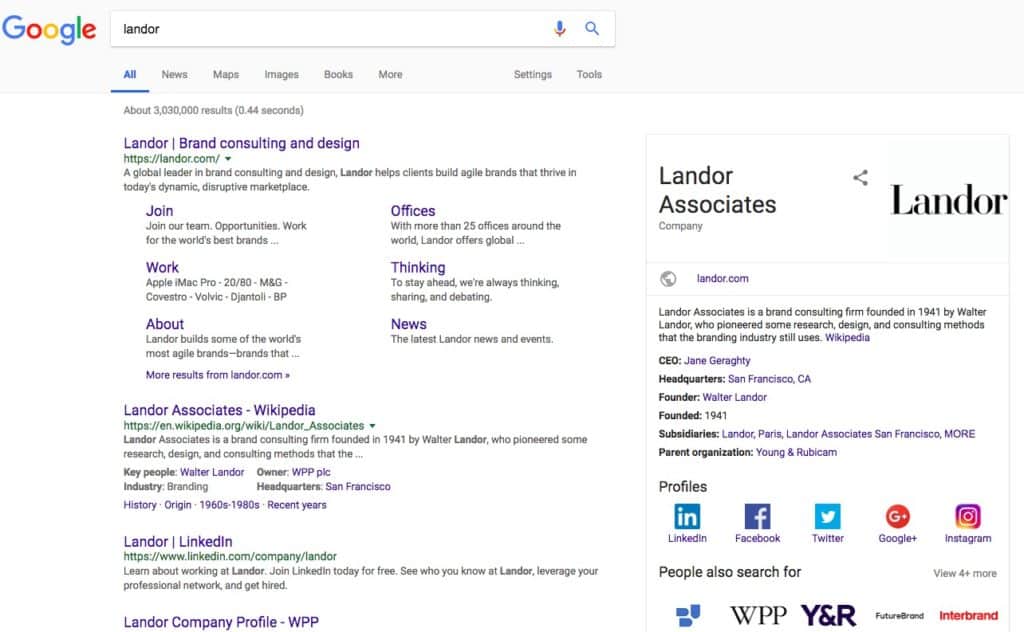Screen dimensions: 1024x632
Task: Switch to the All results tab
Action: point(130,74)
